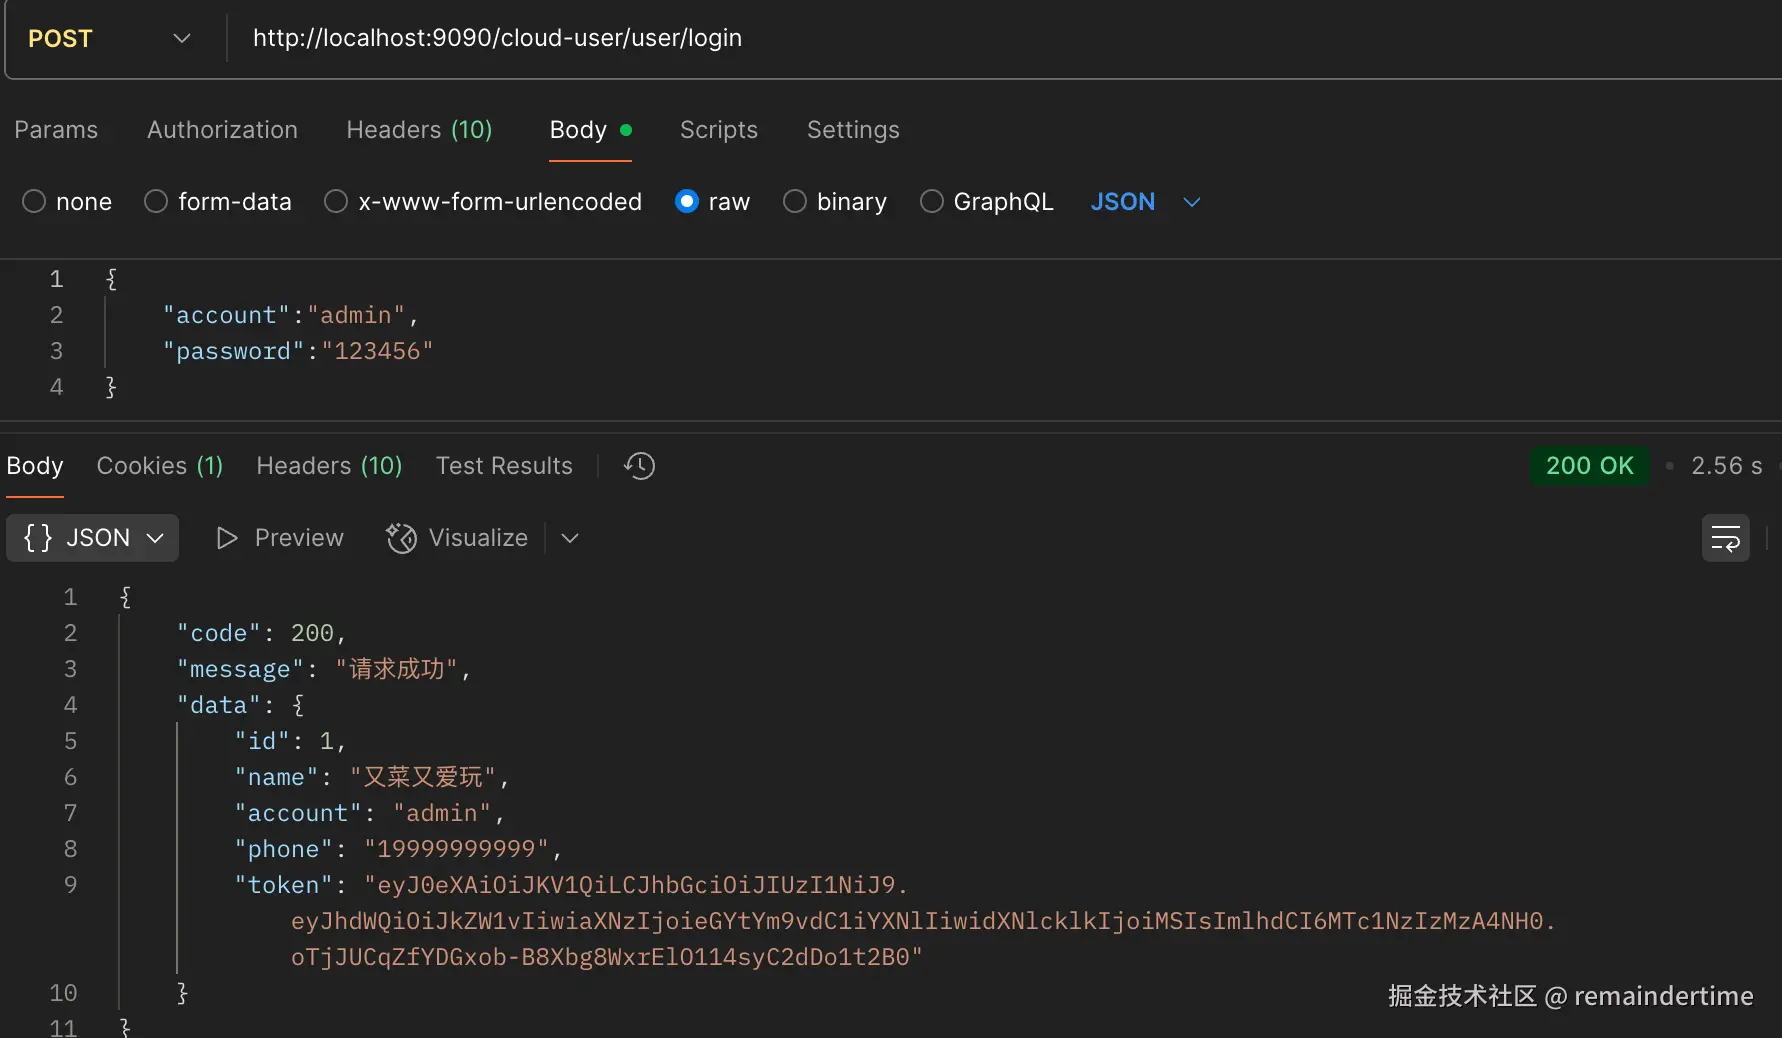Expand the JSON raw format dropdown
This screenshot has width=1782, height=1038.
1191,202
